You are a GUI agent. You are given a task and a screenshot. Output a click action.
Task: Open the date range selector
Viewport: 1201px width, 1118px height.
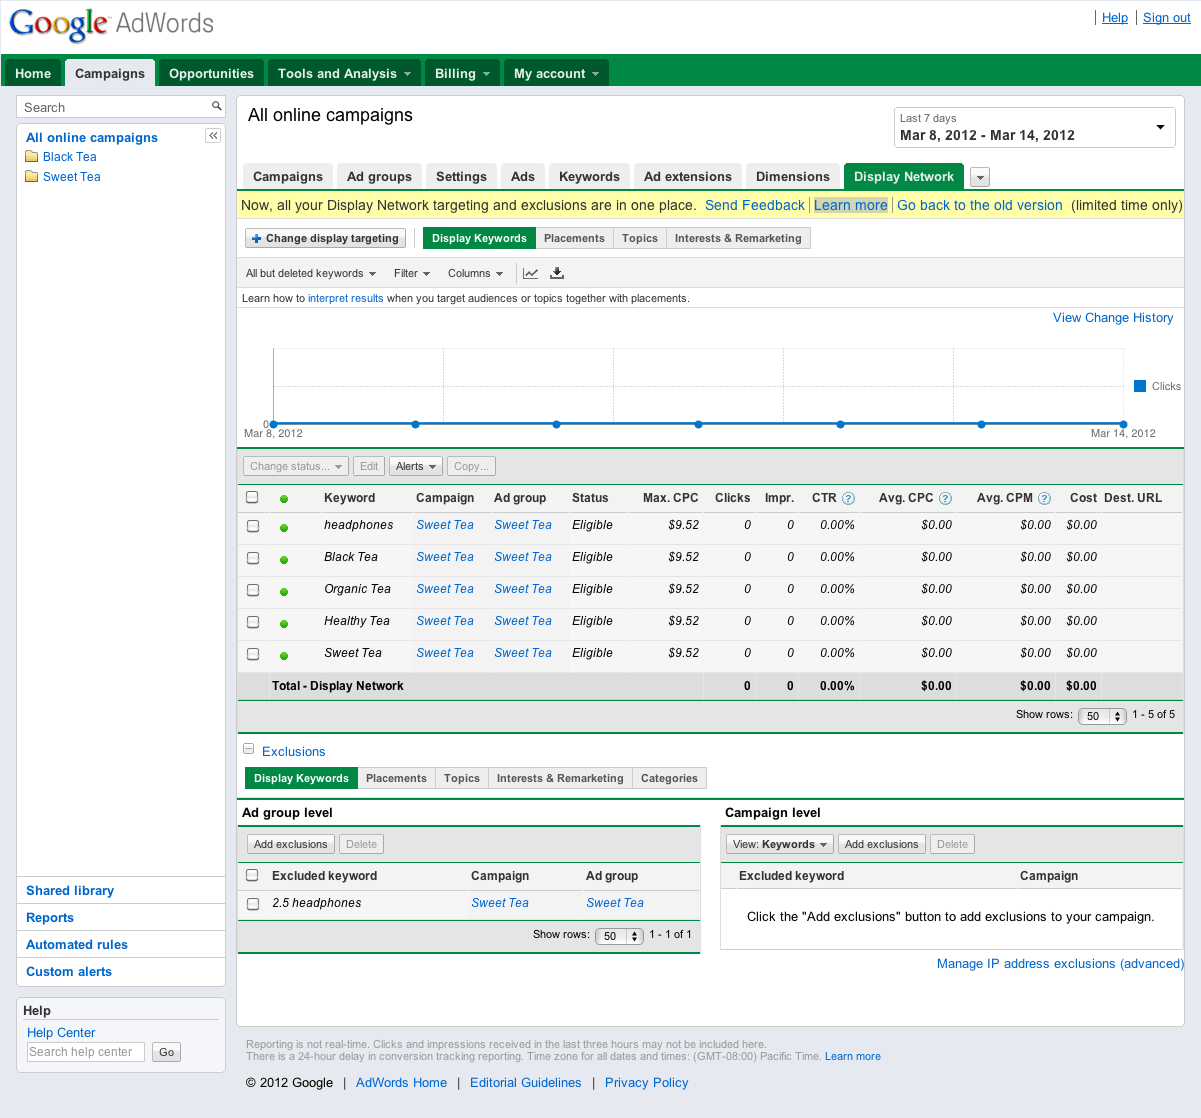coord(1034,127)
